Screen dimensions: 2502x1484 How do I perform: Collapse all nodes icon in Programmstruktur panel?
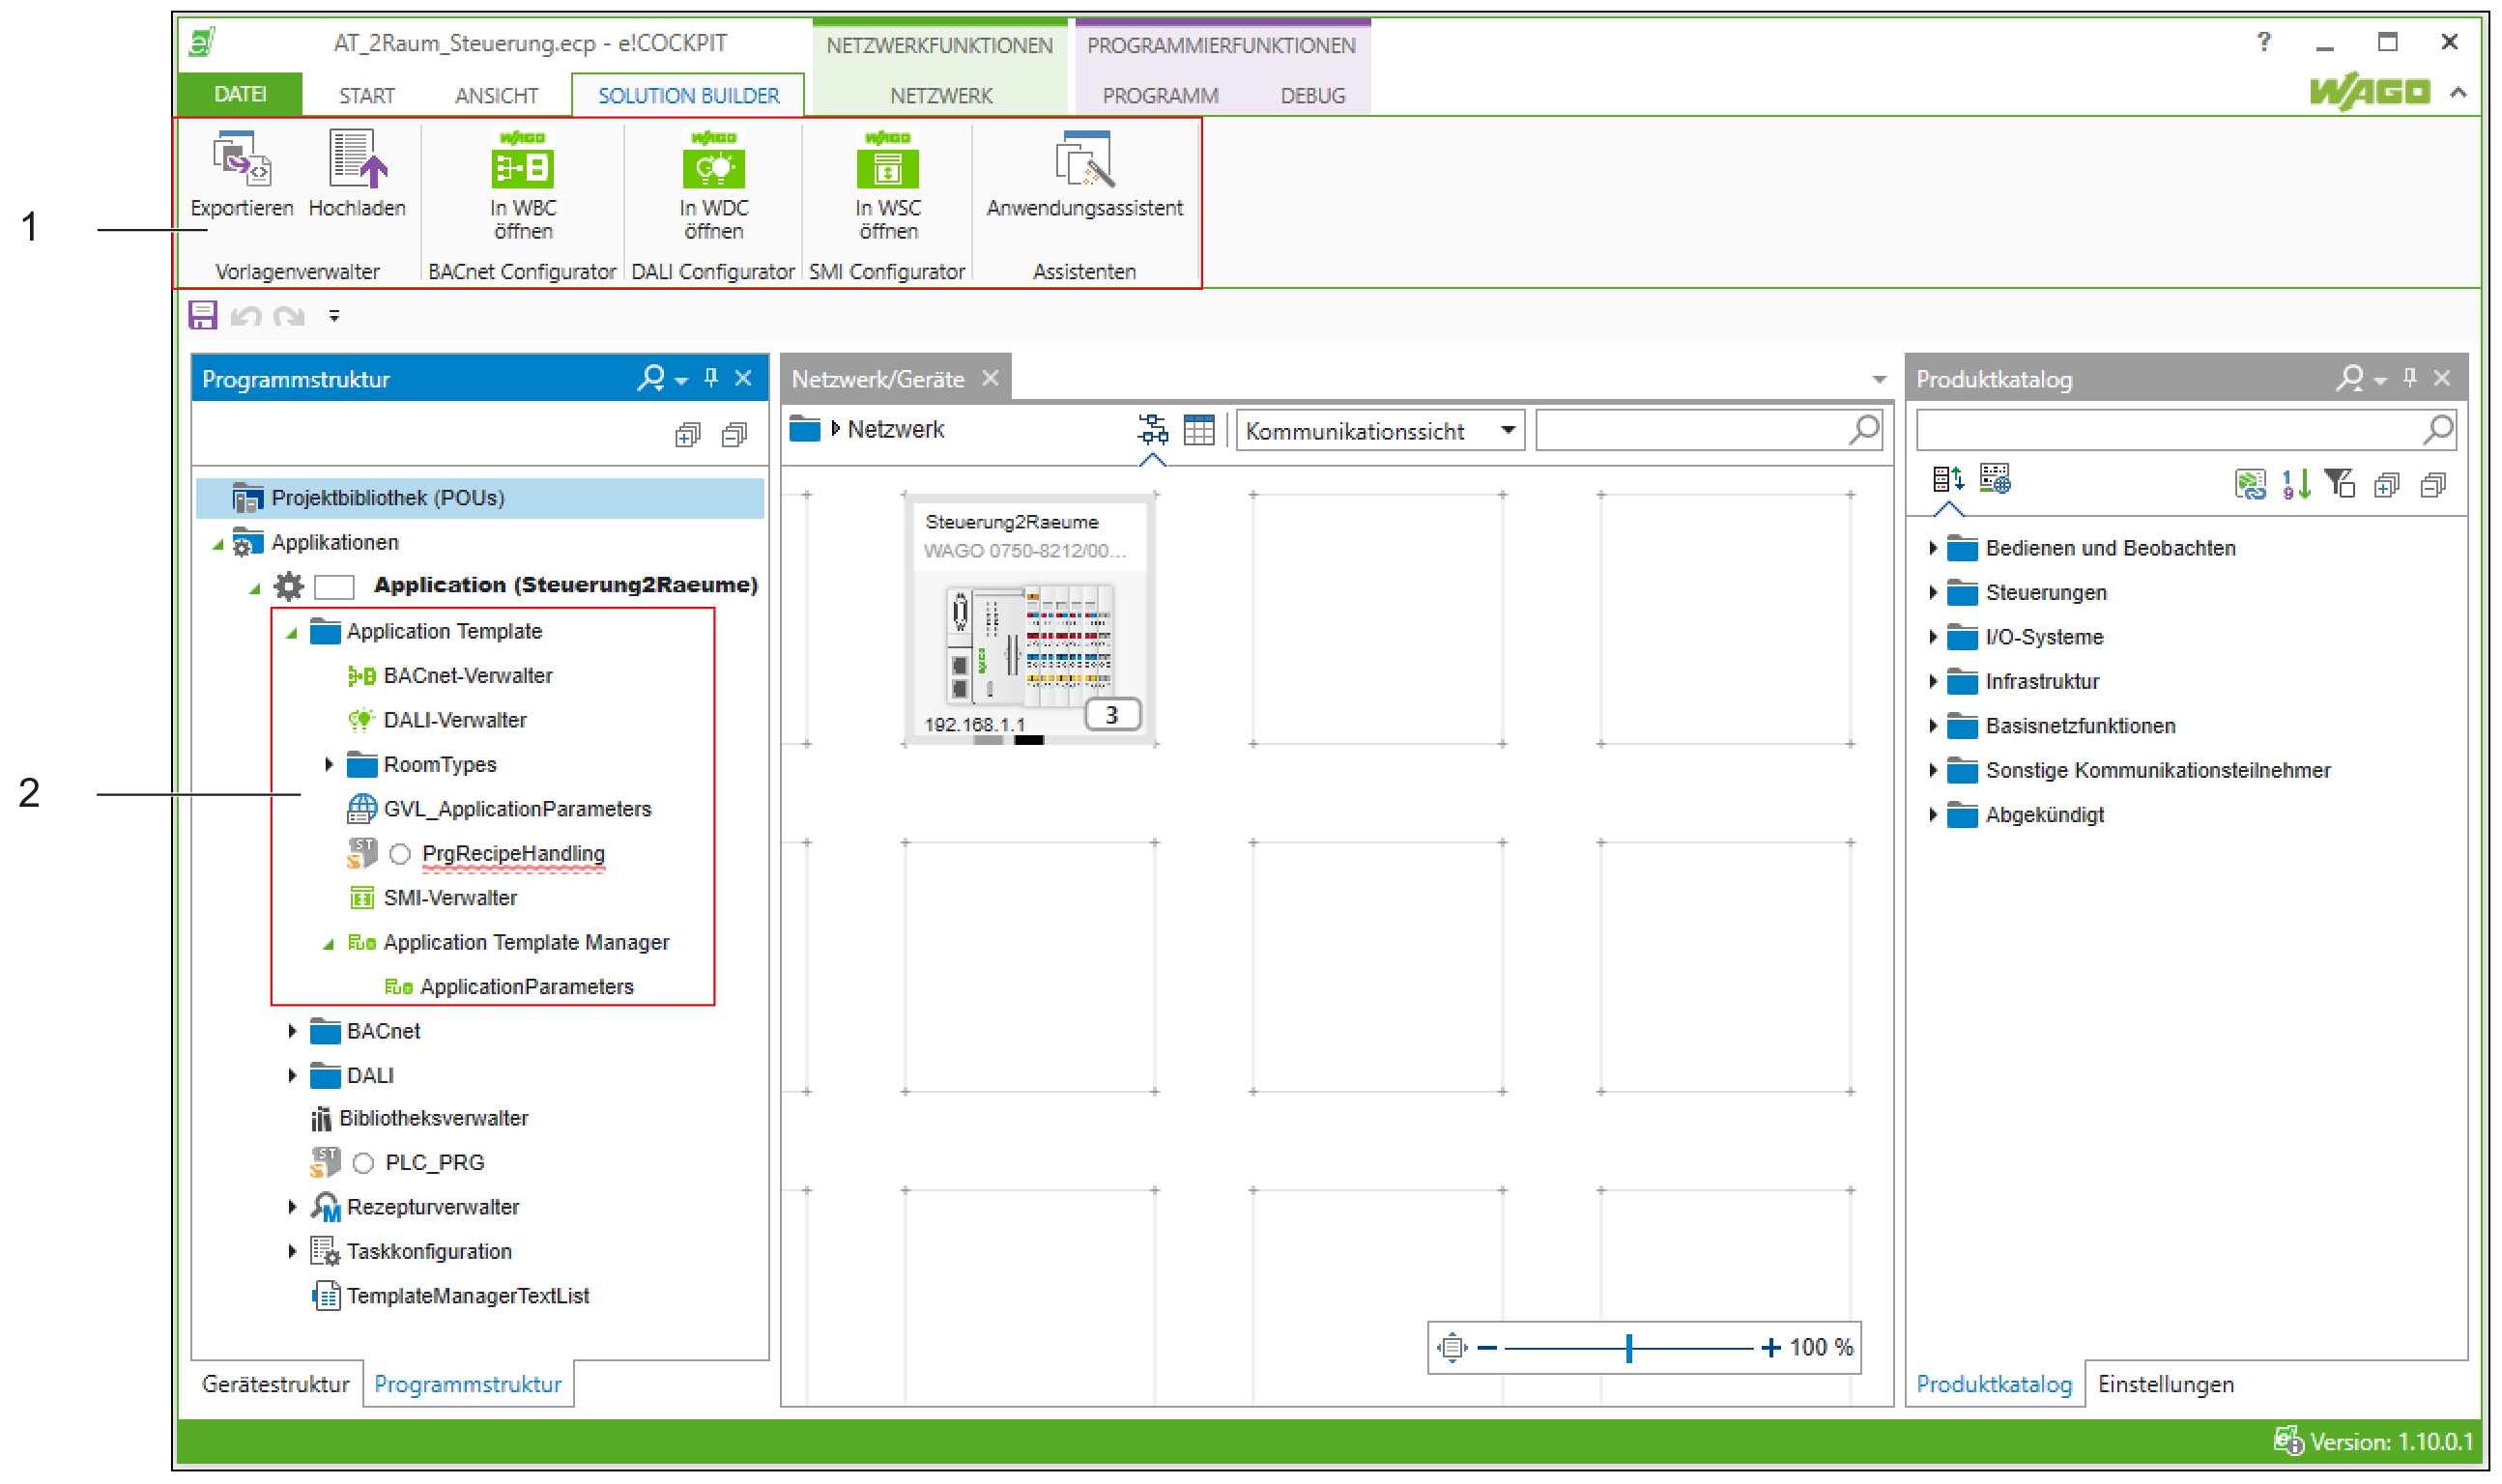click(x=734, y=435)
